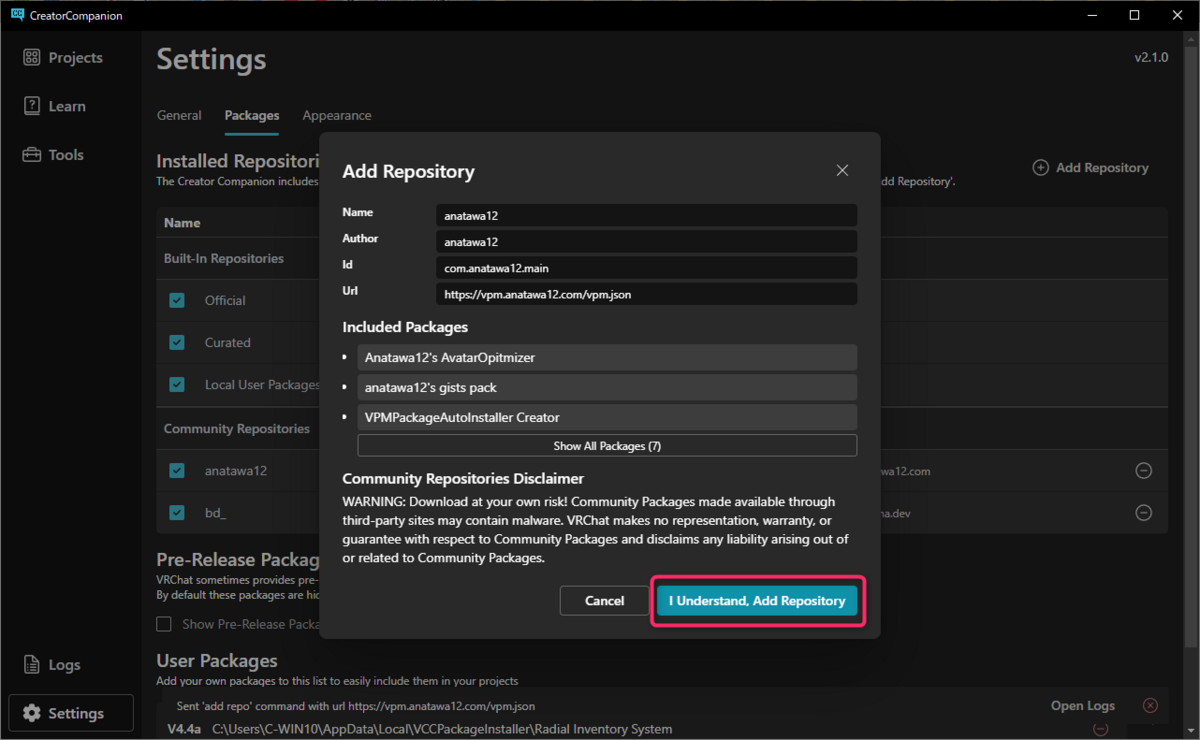Open the Tools toolbox icon
The width and height of the screenshot is (1200, 740).
(x=32, y=155)
